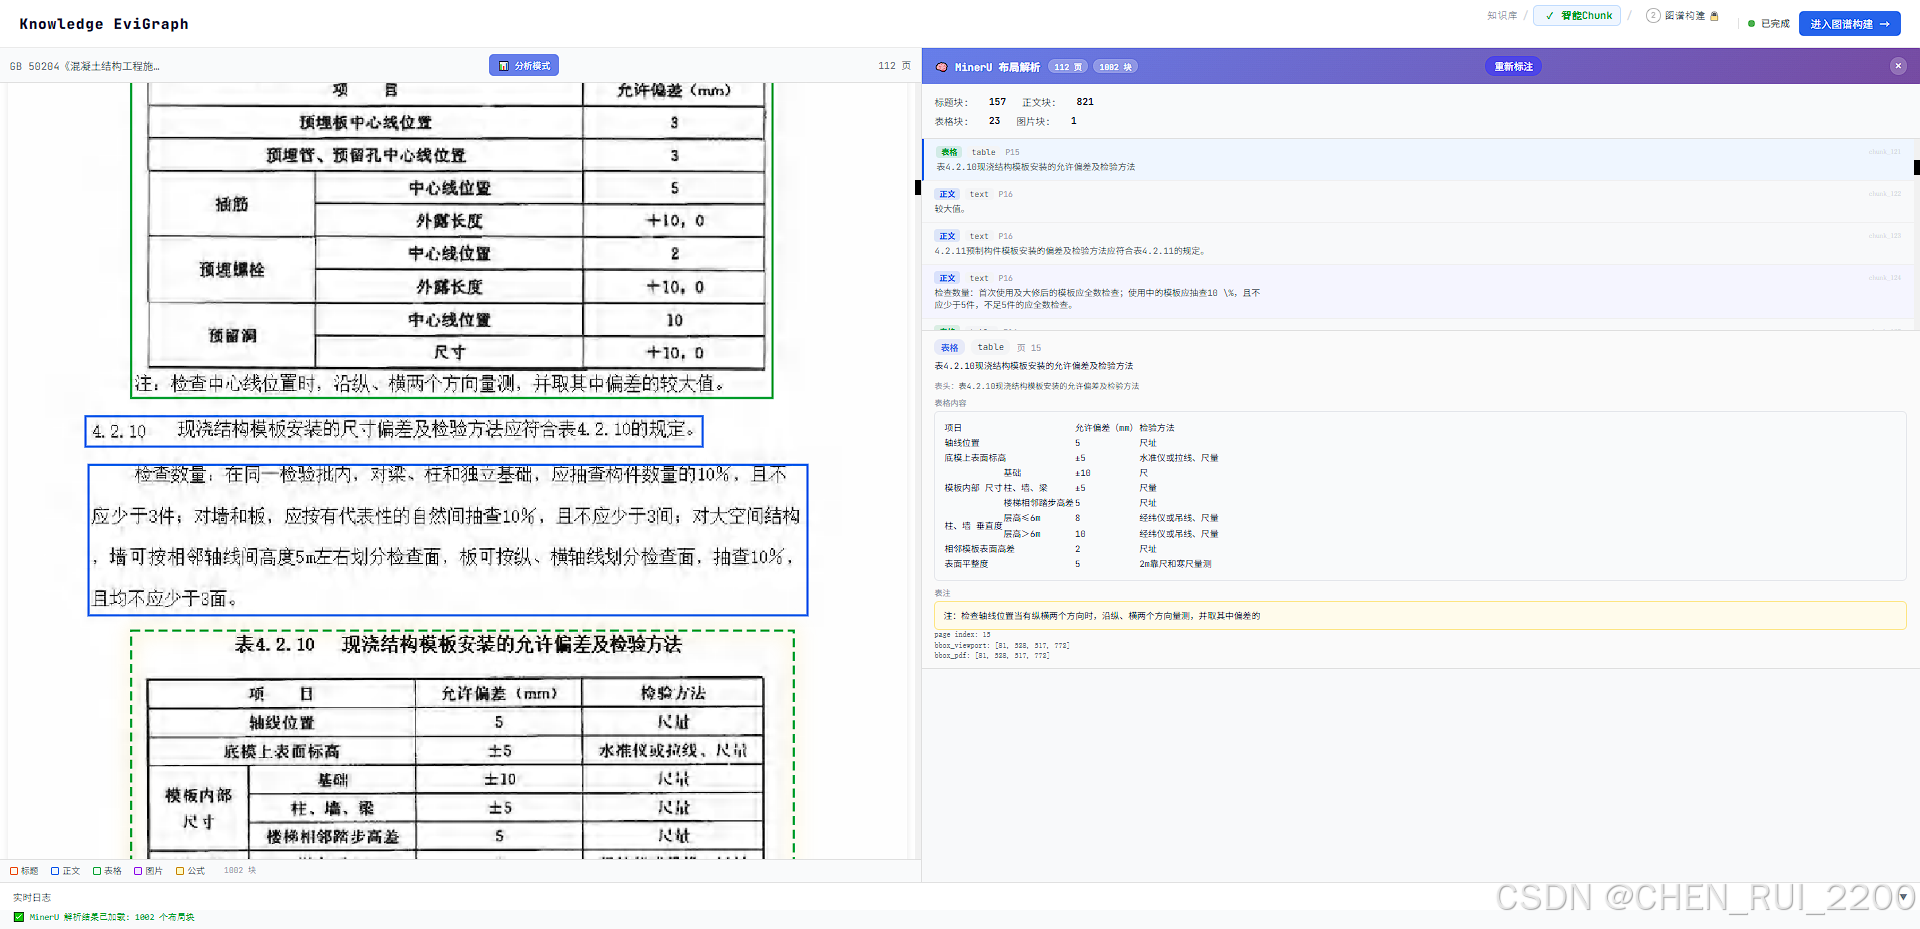Click the chunk_123 identifier

[1884, 236]
